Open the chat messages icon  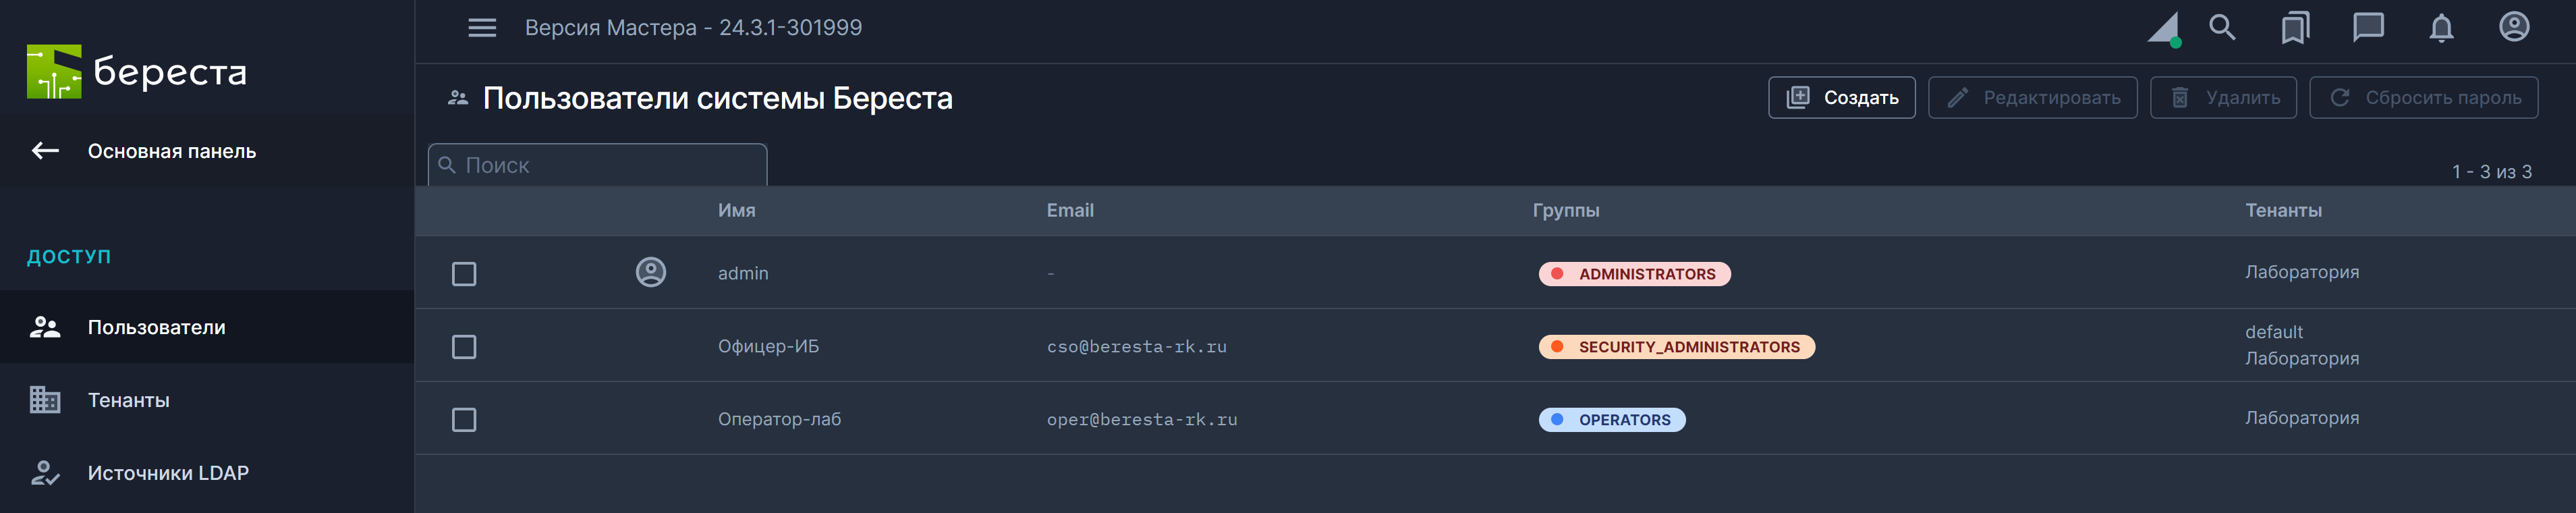(x=2368, y=28)
